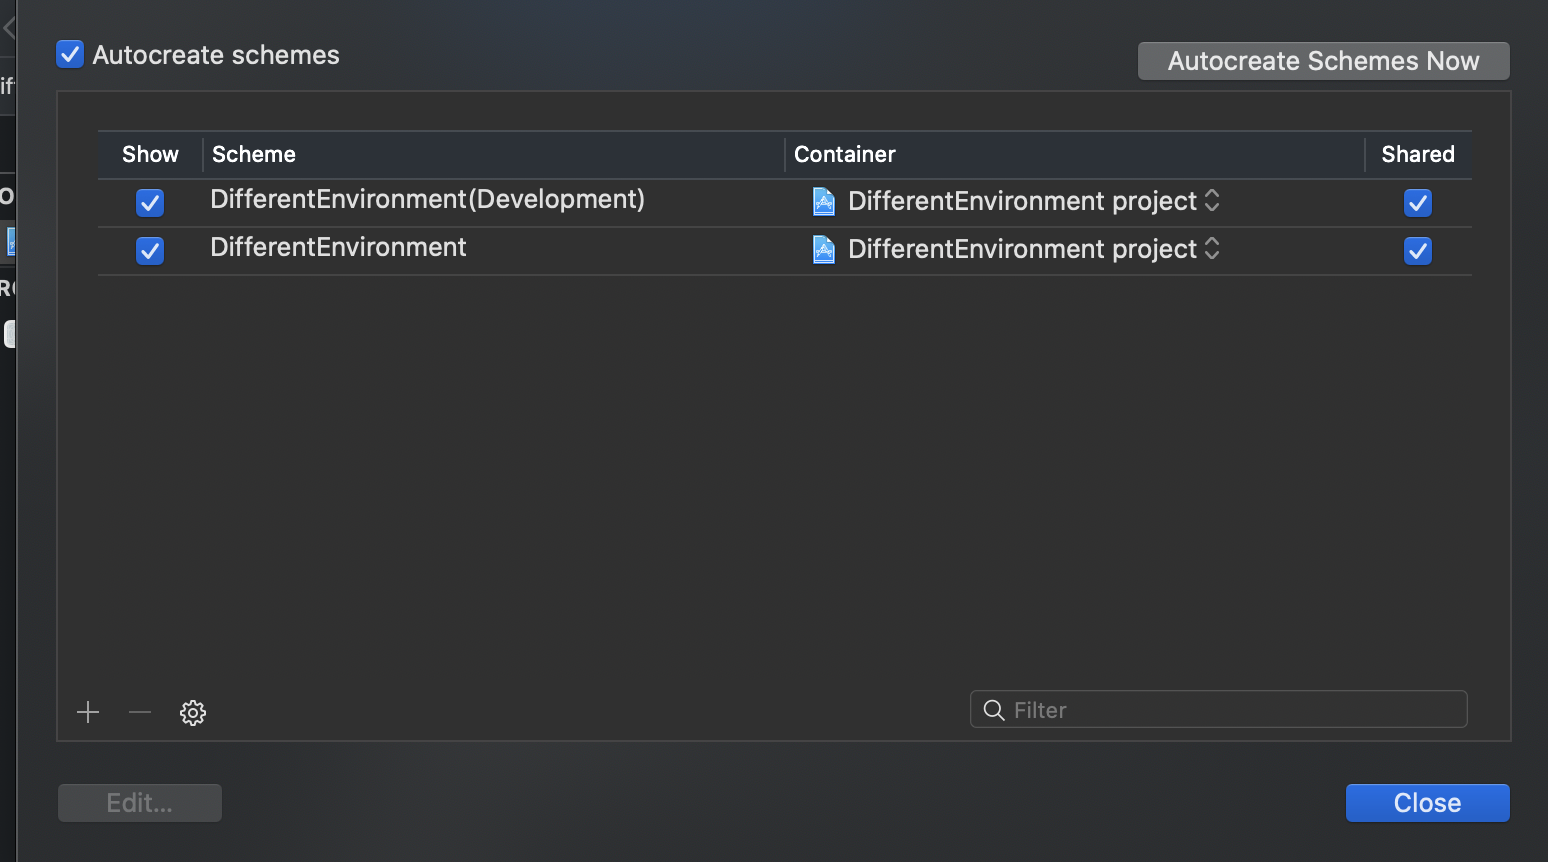Click project icon in second DifferentEnvironment row

pyautogui.click(x=824, y=249)
